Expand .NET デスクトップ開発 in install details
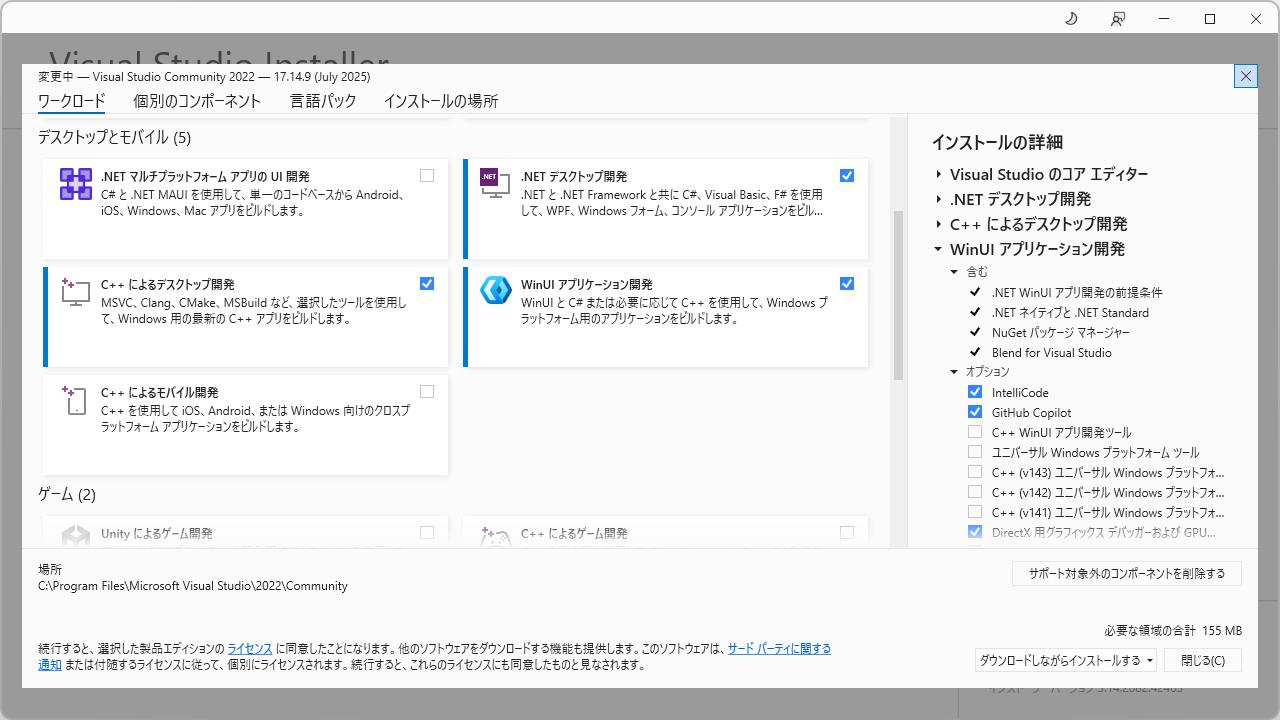This screenshot has height=720, width=1280. click(x=939, y=199)
